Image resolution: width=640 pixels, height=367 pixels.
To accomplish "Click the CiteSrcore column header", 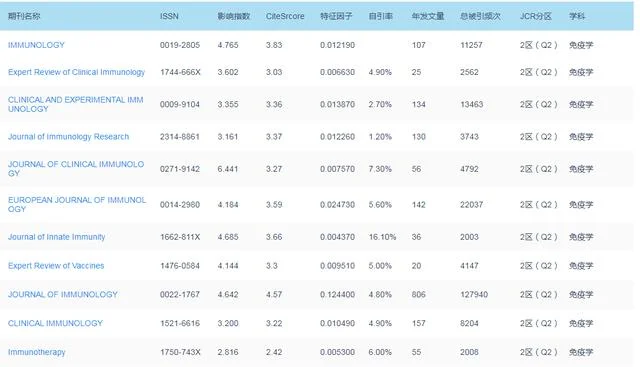I will pyautogui.click(x=285, y=16).
